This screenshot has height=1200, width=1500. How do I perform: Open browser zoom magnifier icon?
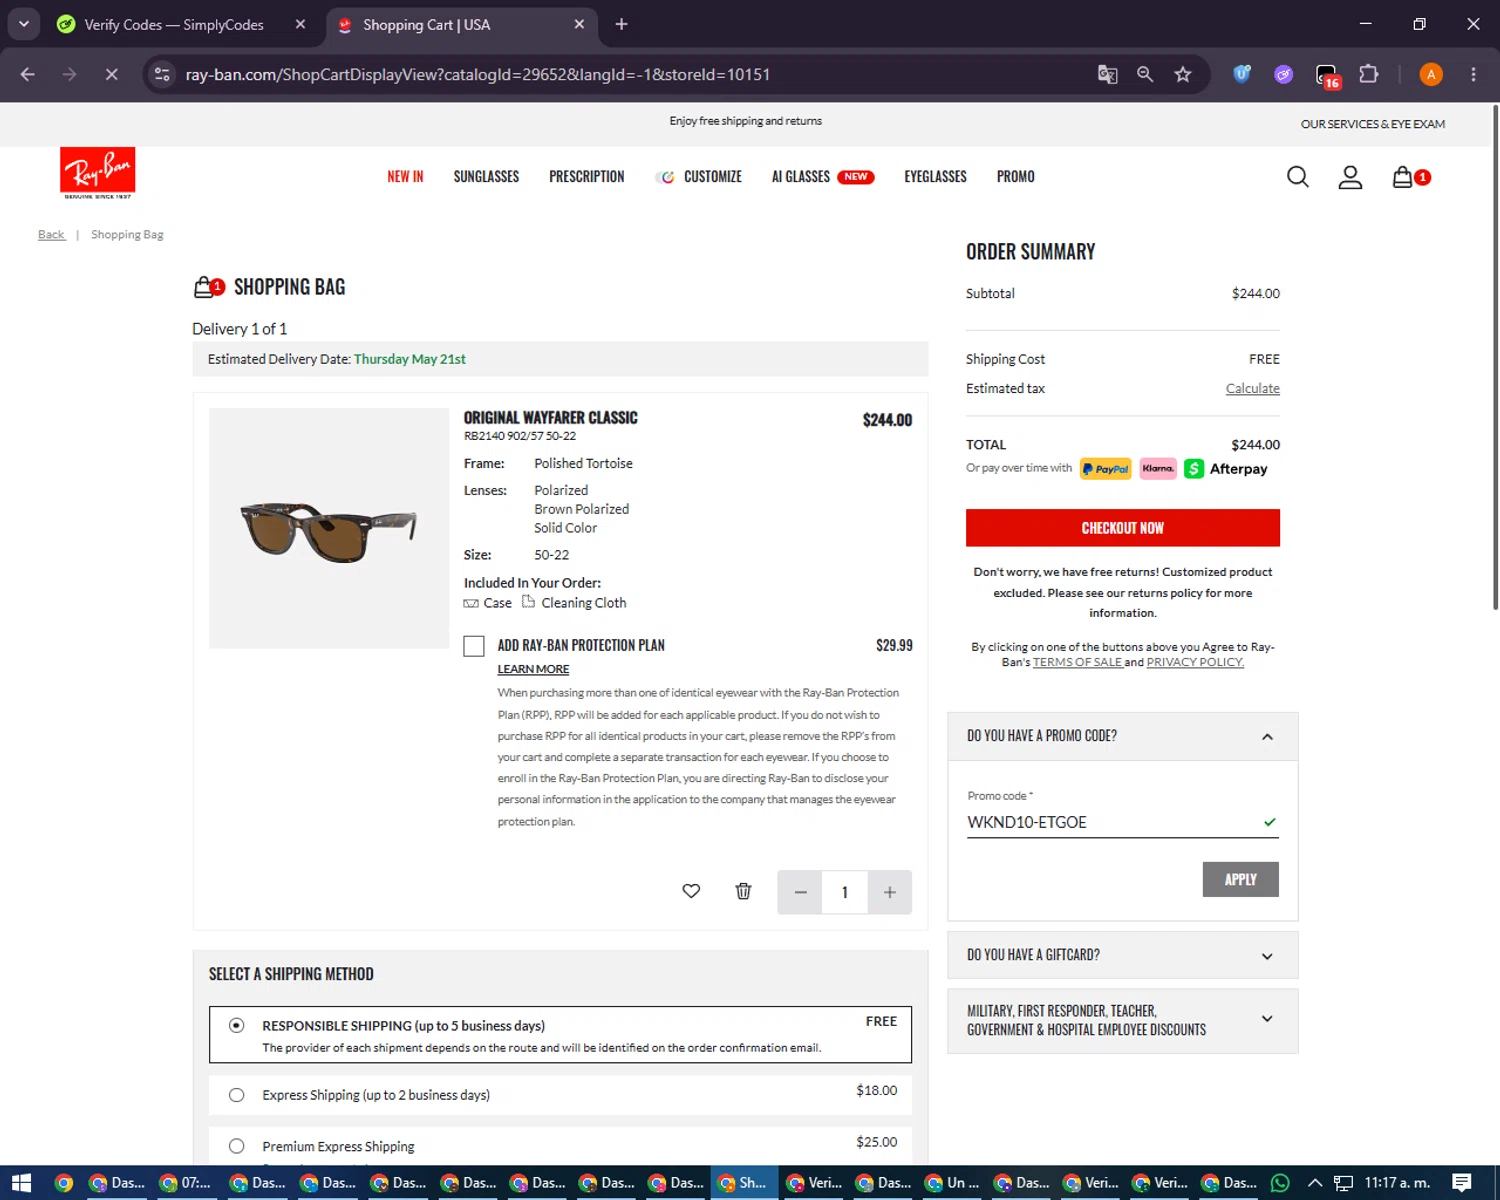tap(1145, 74)
